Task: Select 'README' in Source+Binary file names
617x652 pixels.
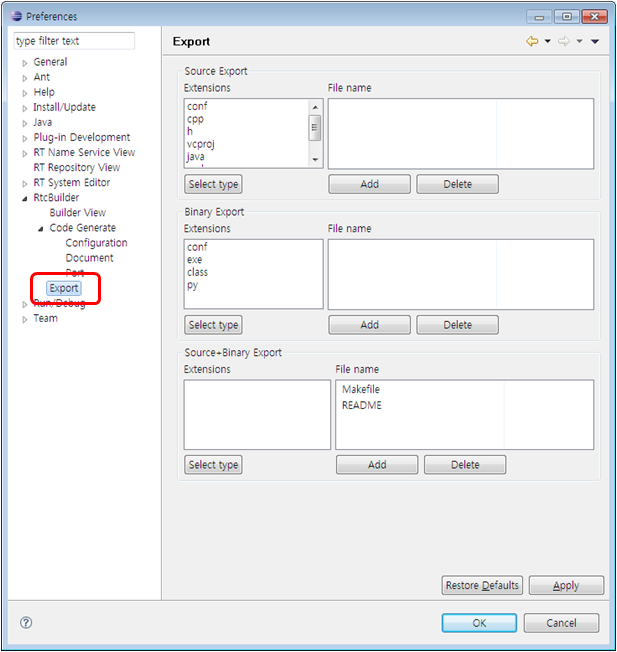Action: click(361, 405)
